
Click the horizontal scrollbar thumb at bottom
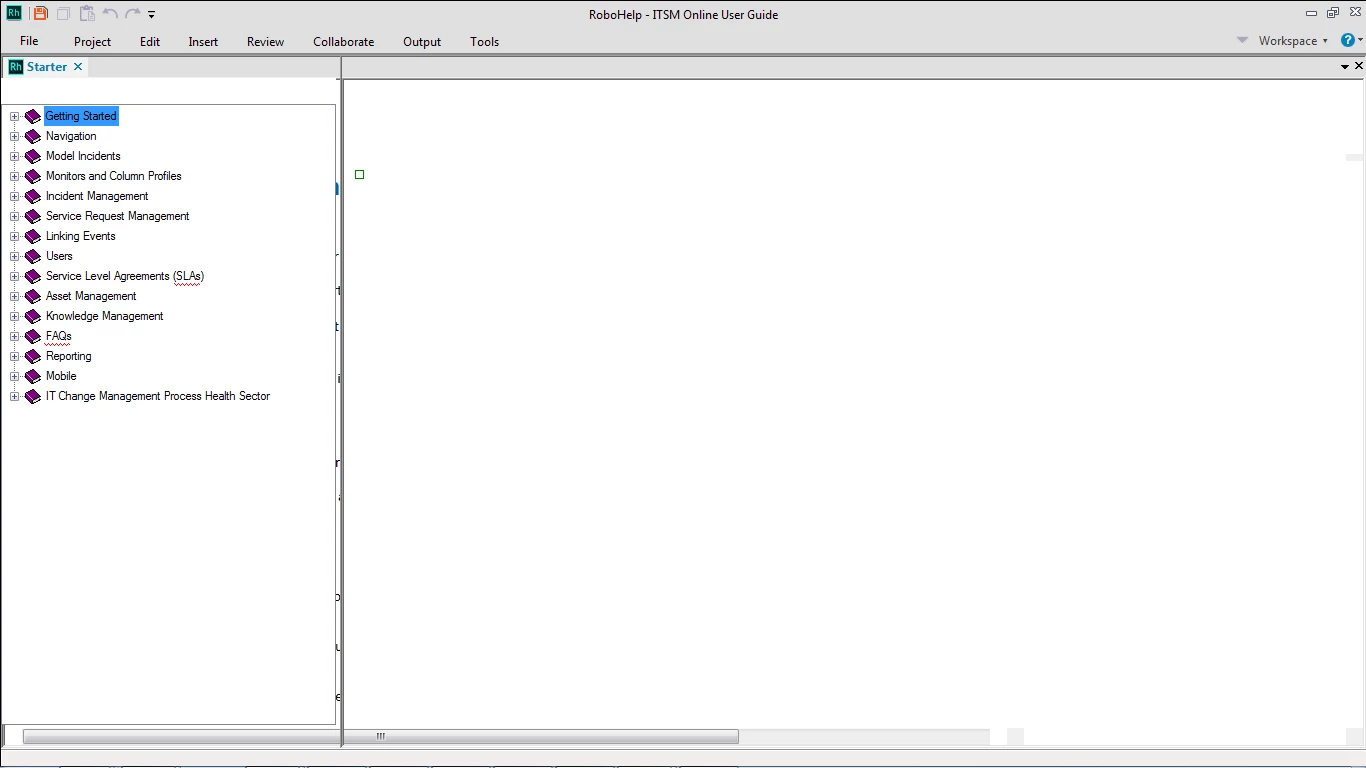pos(380,737)
